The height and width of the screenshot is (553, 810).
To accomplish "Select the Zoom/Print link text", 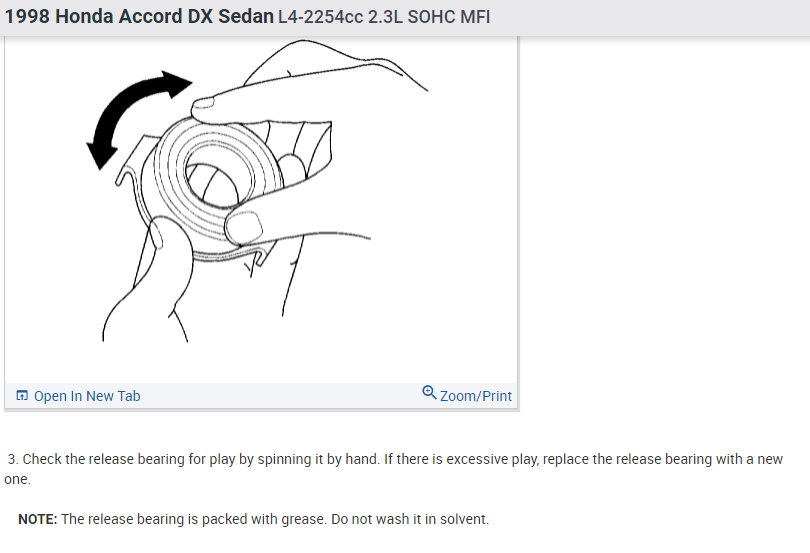I will point(476,396).
